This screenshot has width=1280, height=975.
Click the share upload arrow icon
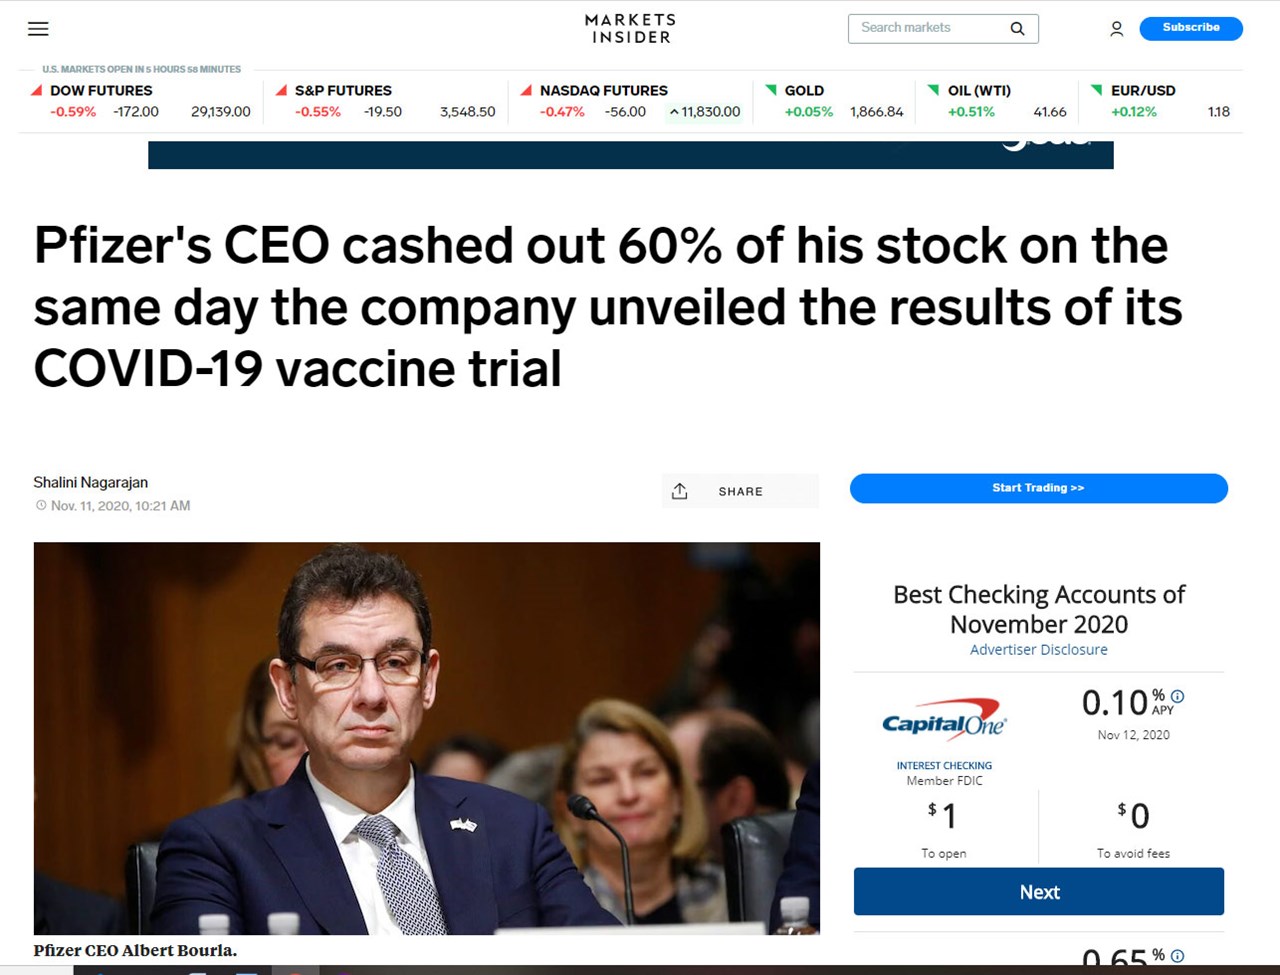pos(680,491)
